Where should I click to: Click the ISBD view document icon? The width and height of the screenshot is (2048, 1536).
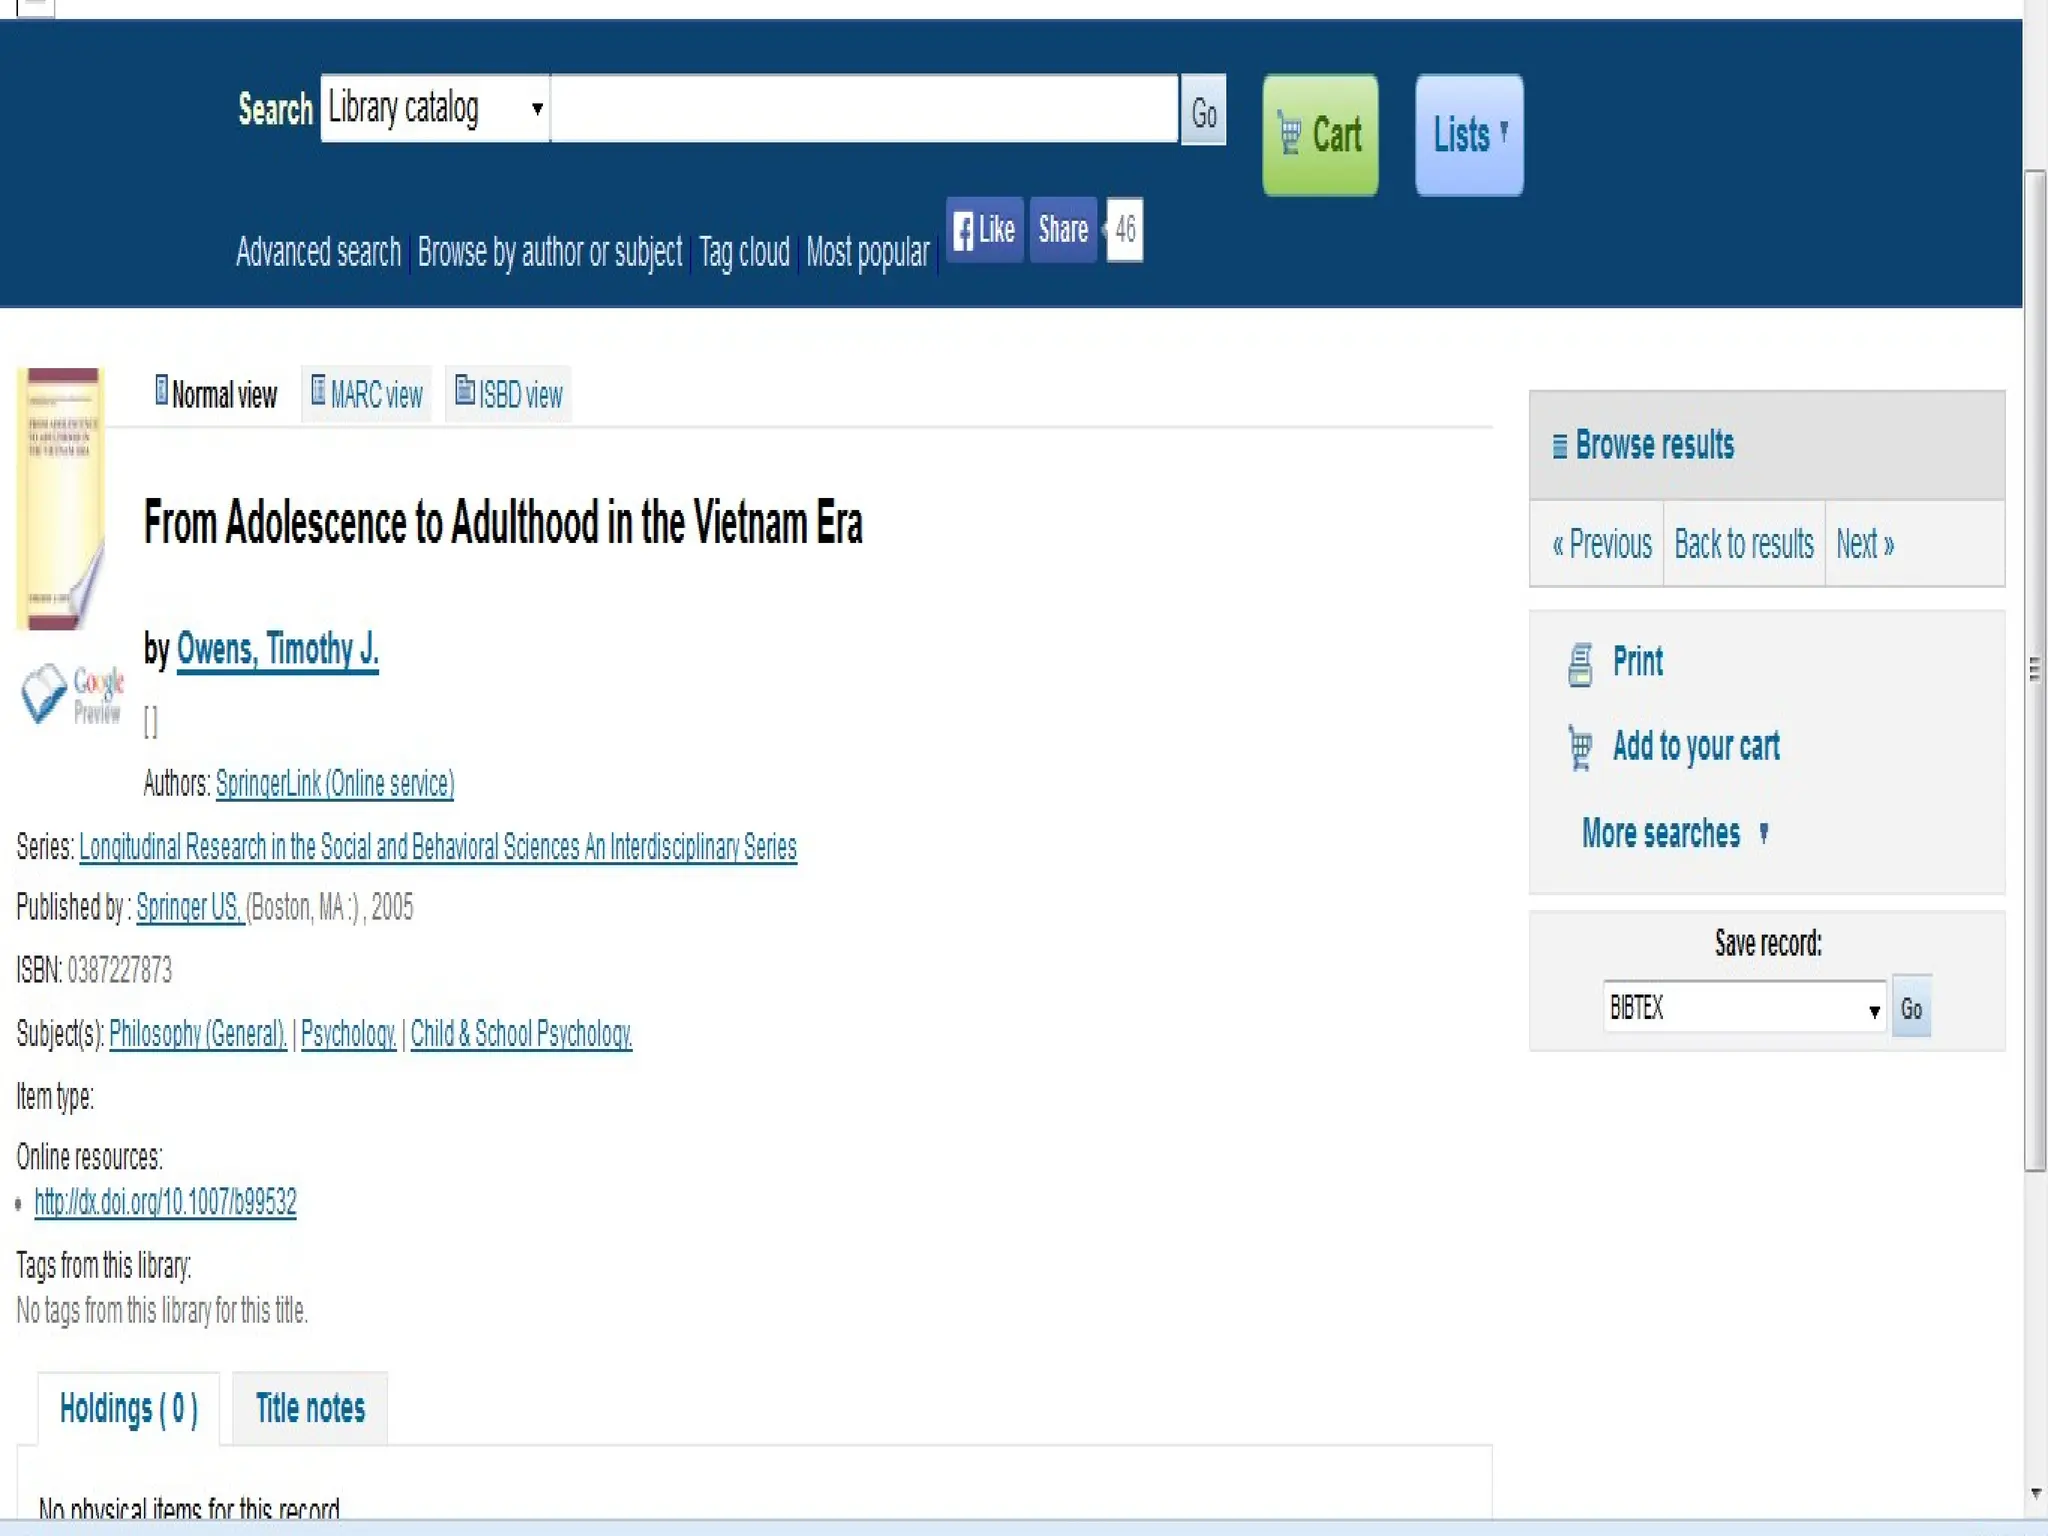click(464, 391)
